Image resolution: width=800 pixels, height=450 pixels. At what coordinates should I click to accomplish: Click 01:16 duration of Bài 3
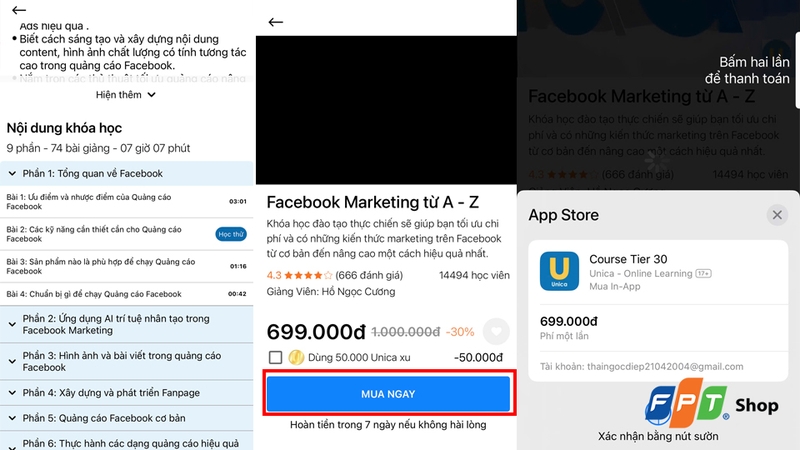(x=238, y=266)
